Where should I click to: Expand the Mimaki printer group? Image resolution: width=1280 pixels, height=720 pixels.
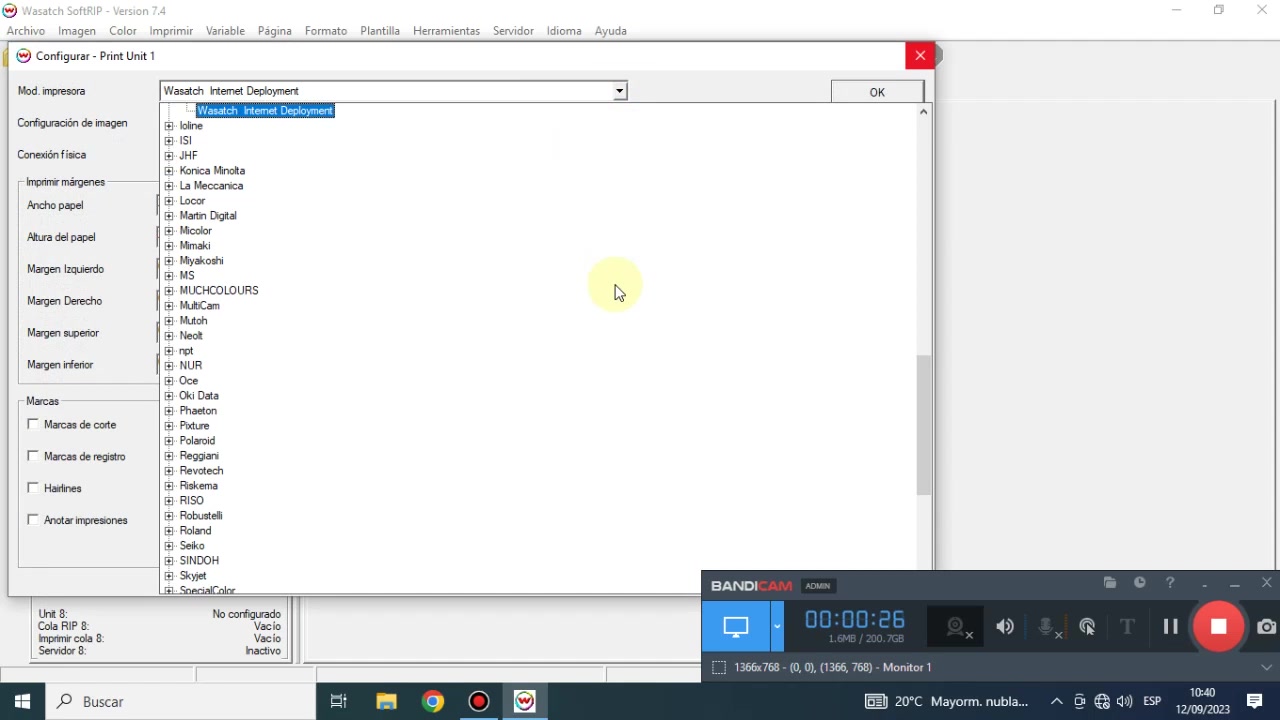pos(169,246)
